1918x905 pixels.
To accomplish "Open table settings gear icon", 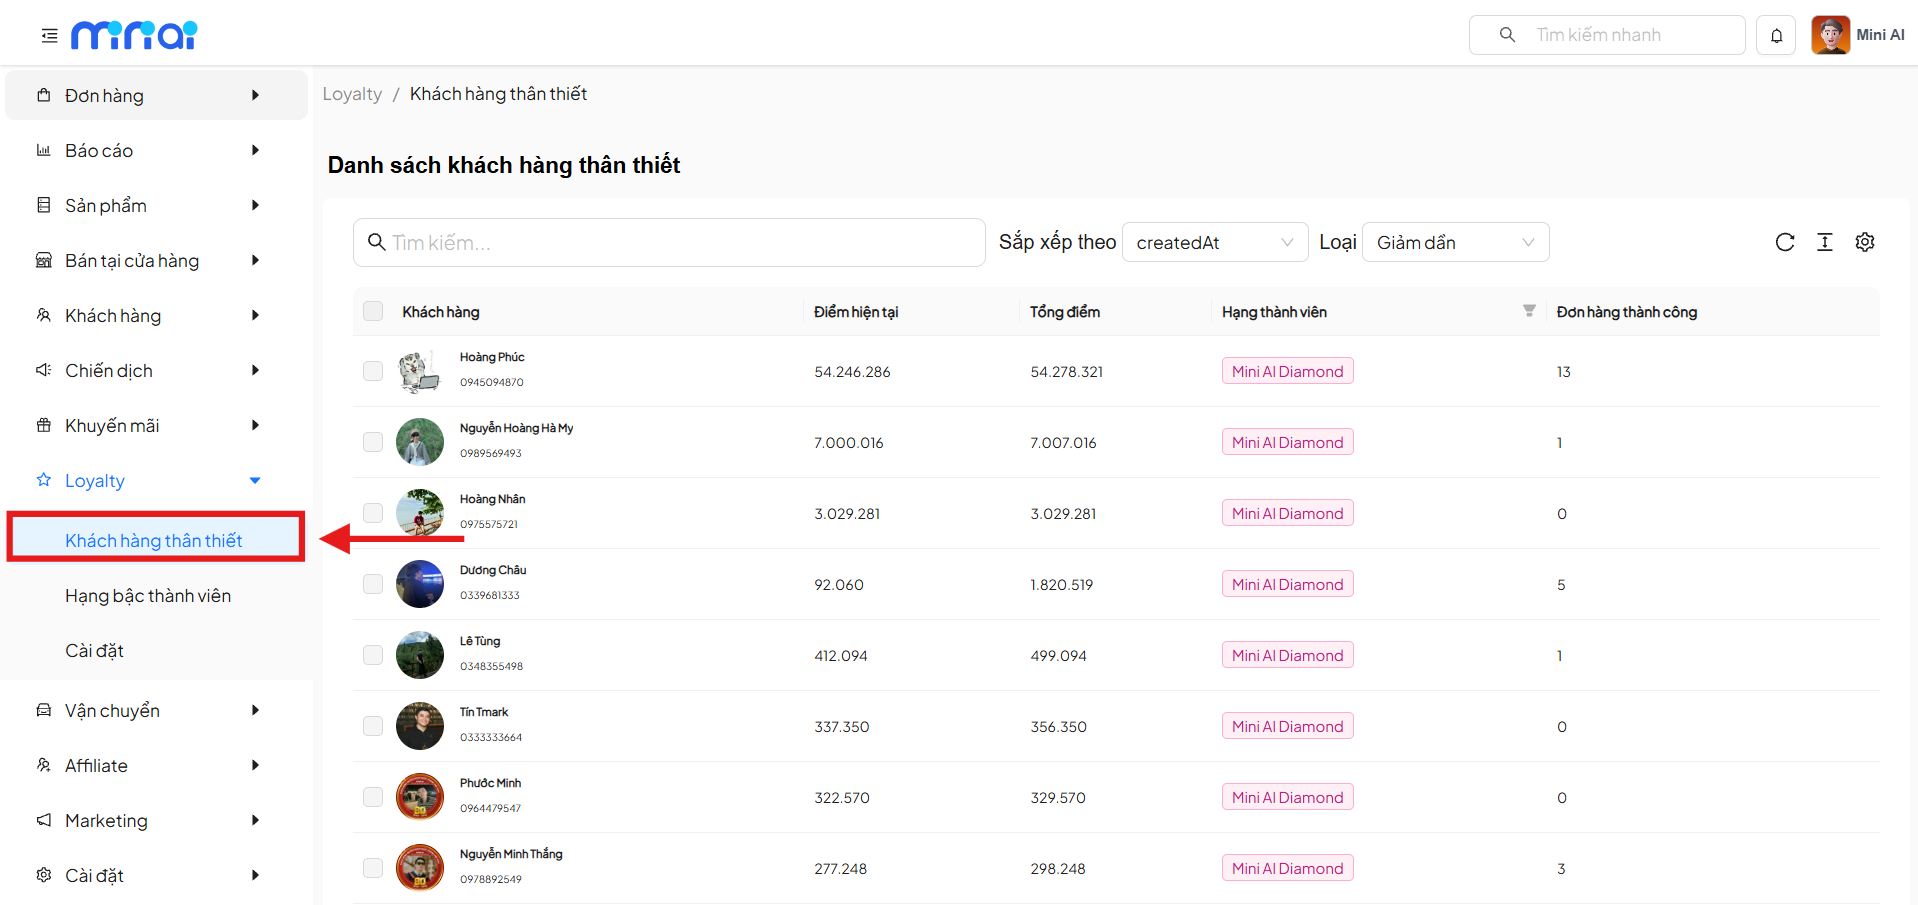I will [x=1864, y=242].
